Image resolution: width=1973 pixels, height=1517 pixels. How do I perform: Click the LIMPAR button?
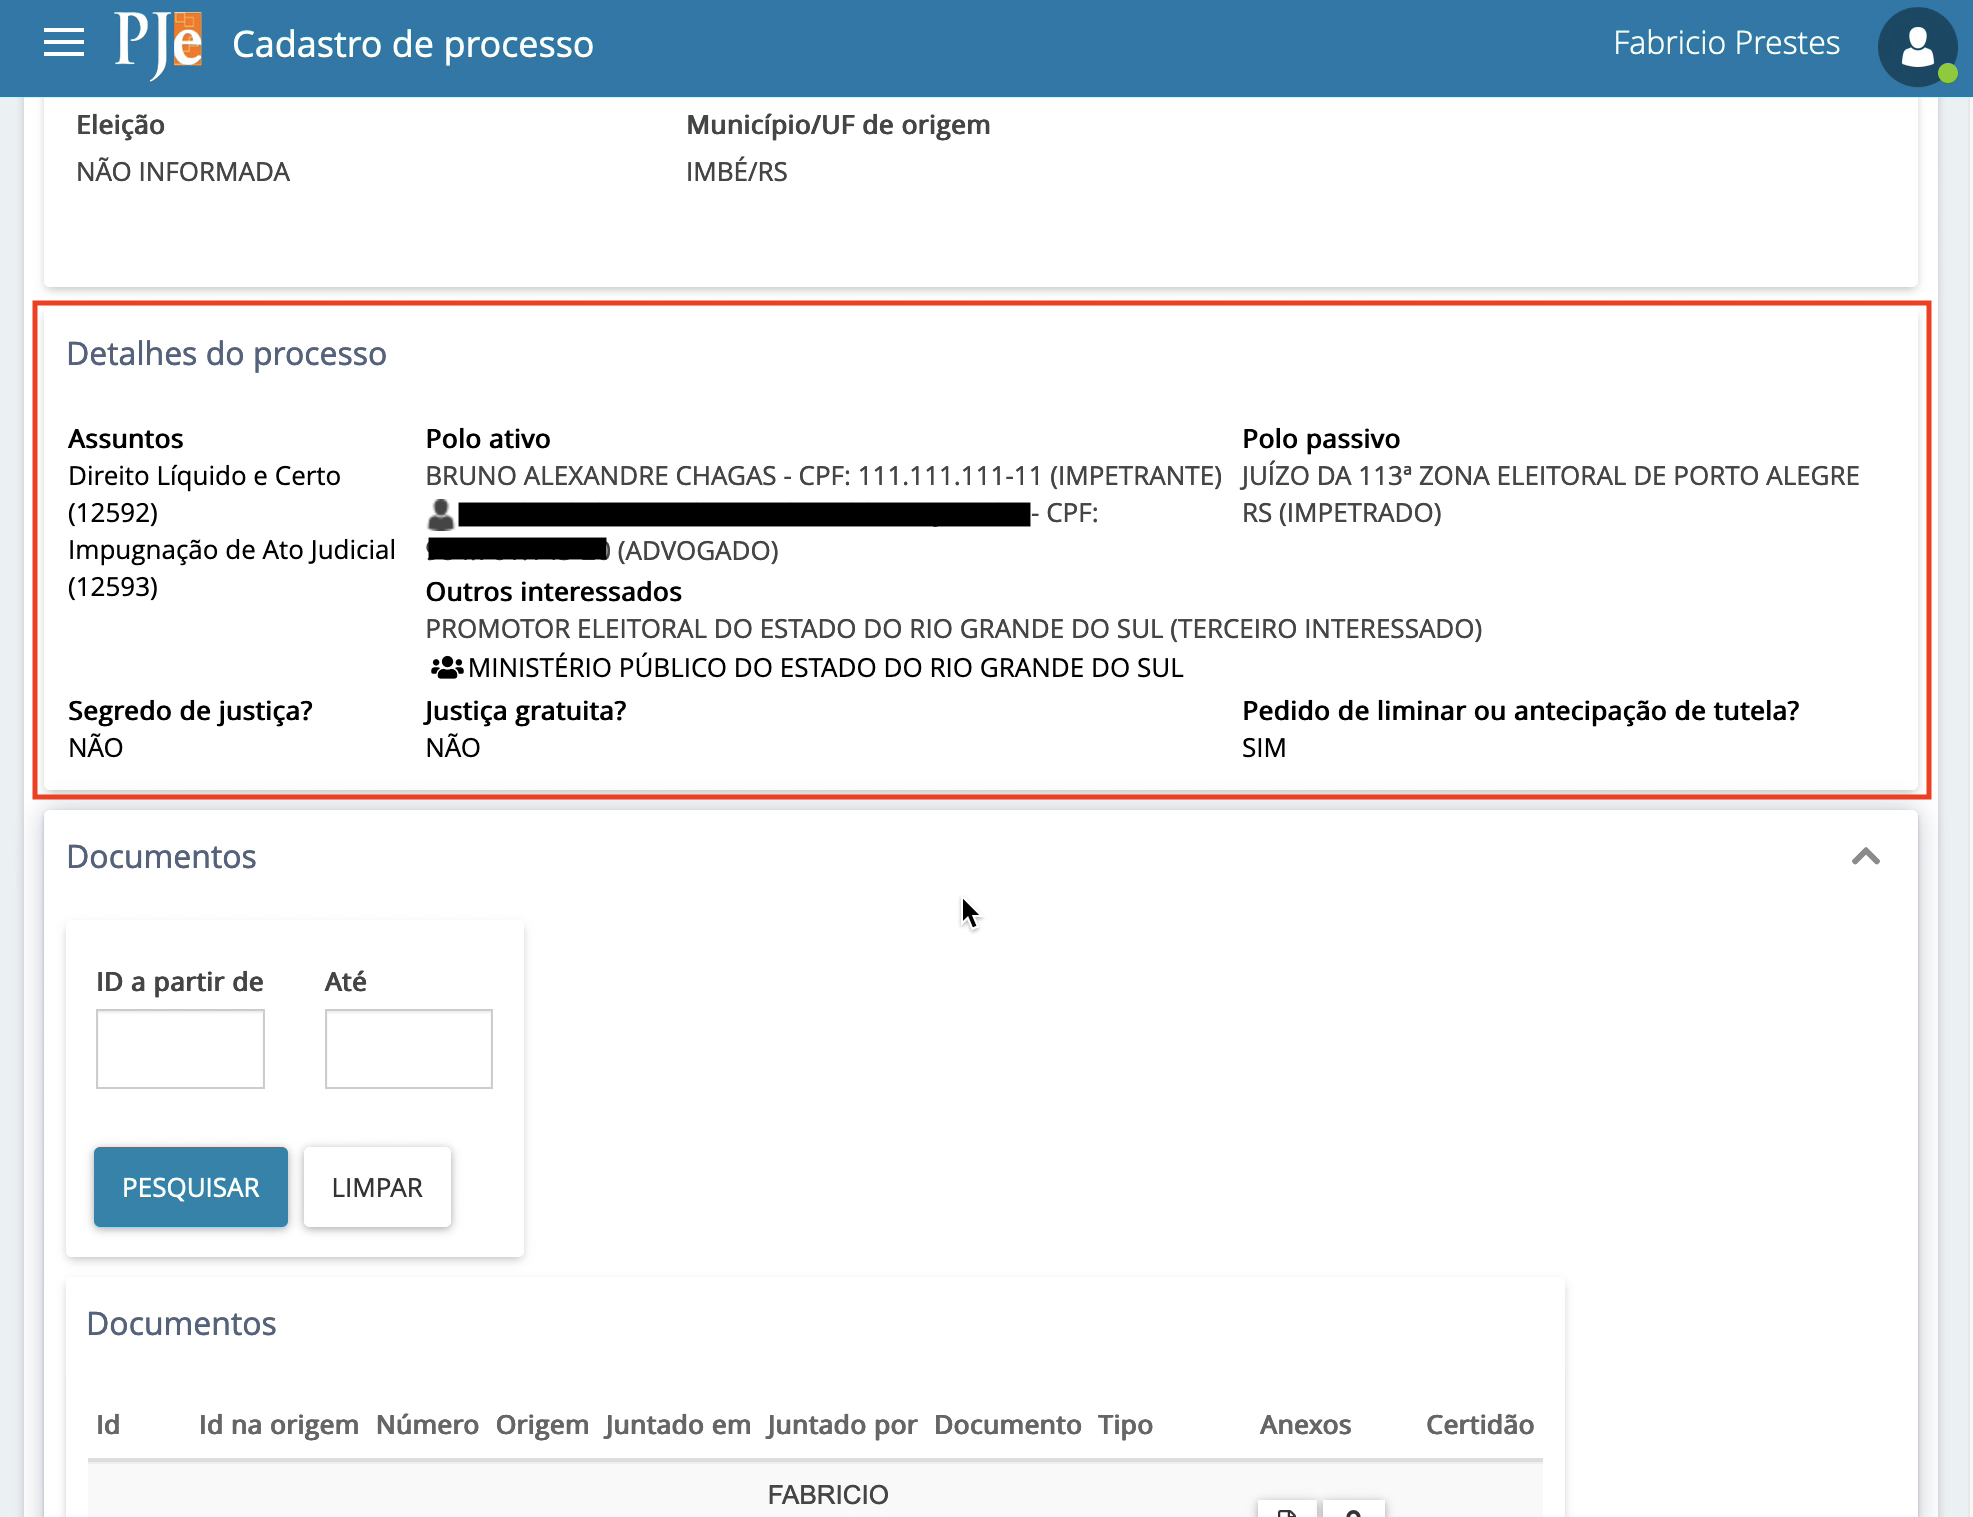point(377,1187)
